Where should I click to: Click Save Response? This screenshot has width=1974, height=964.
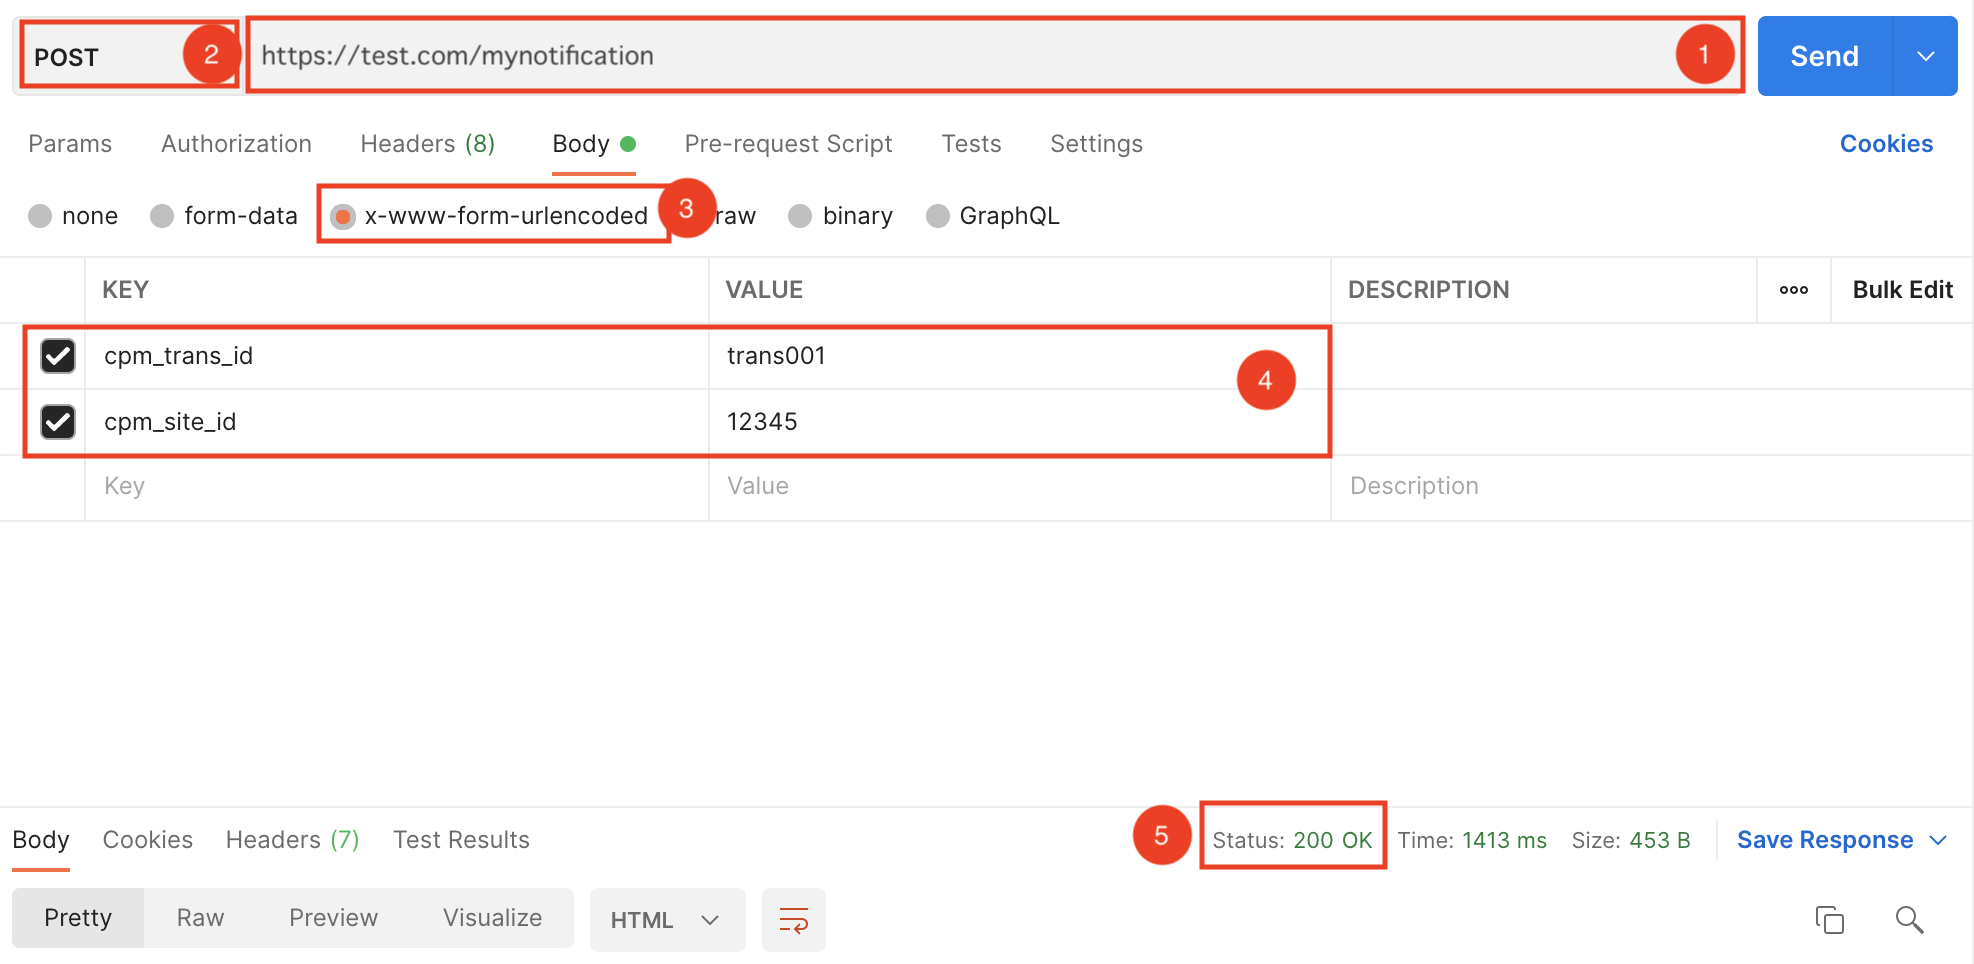(1824, 840)
